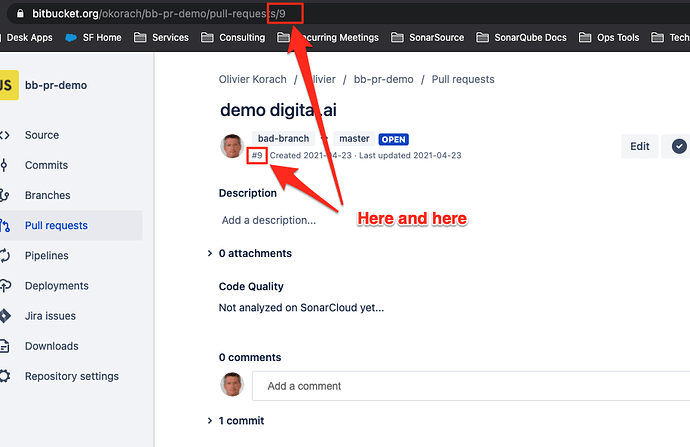Click the Source sidebar icon
This screenshot has width=690, height=447.
pyautogui.click(x=4, y=135)
